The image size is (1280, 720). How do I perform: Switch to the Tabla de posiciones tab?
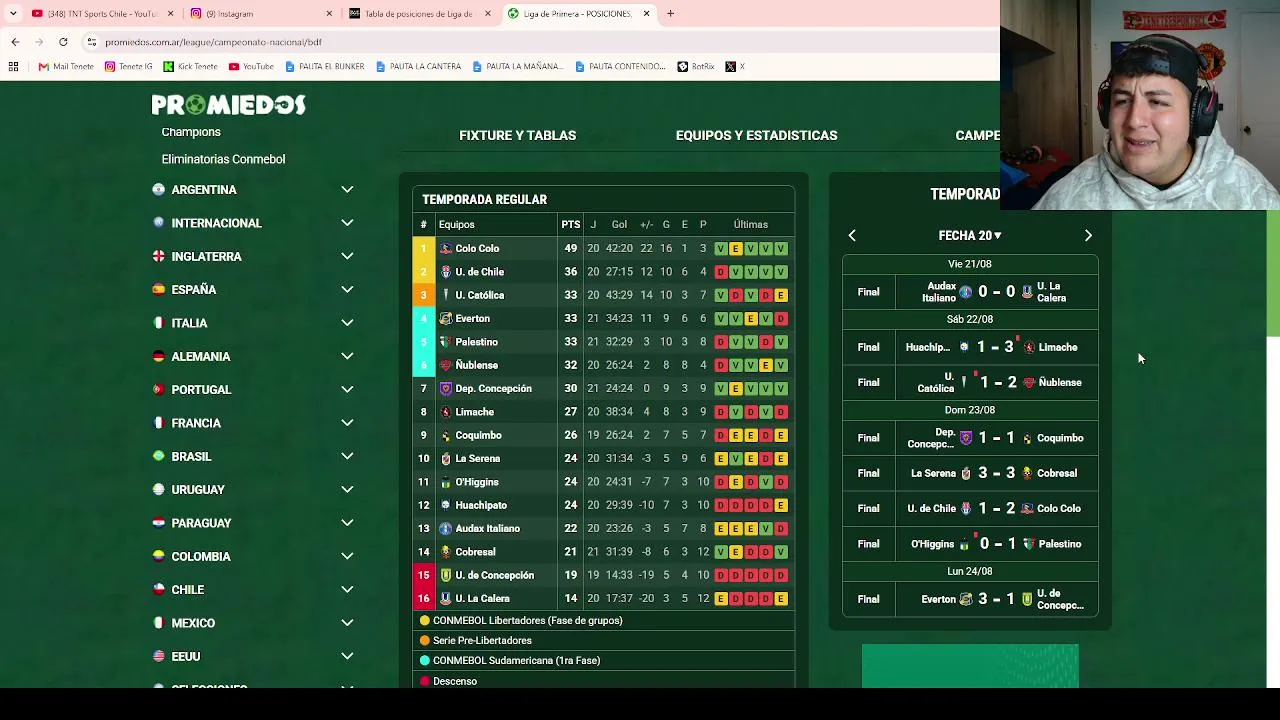pos(419,14)
